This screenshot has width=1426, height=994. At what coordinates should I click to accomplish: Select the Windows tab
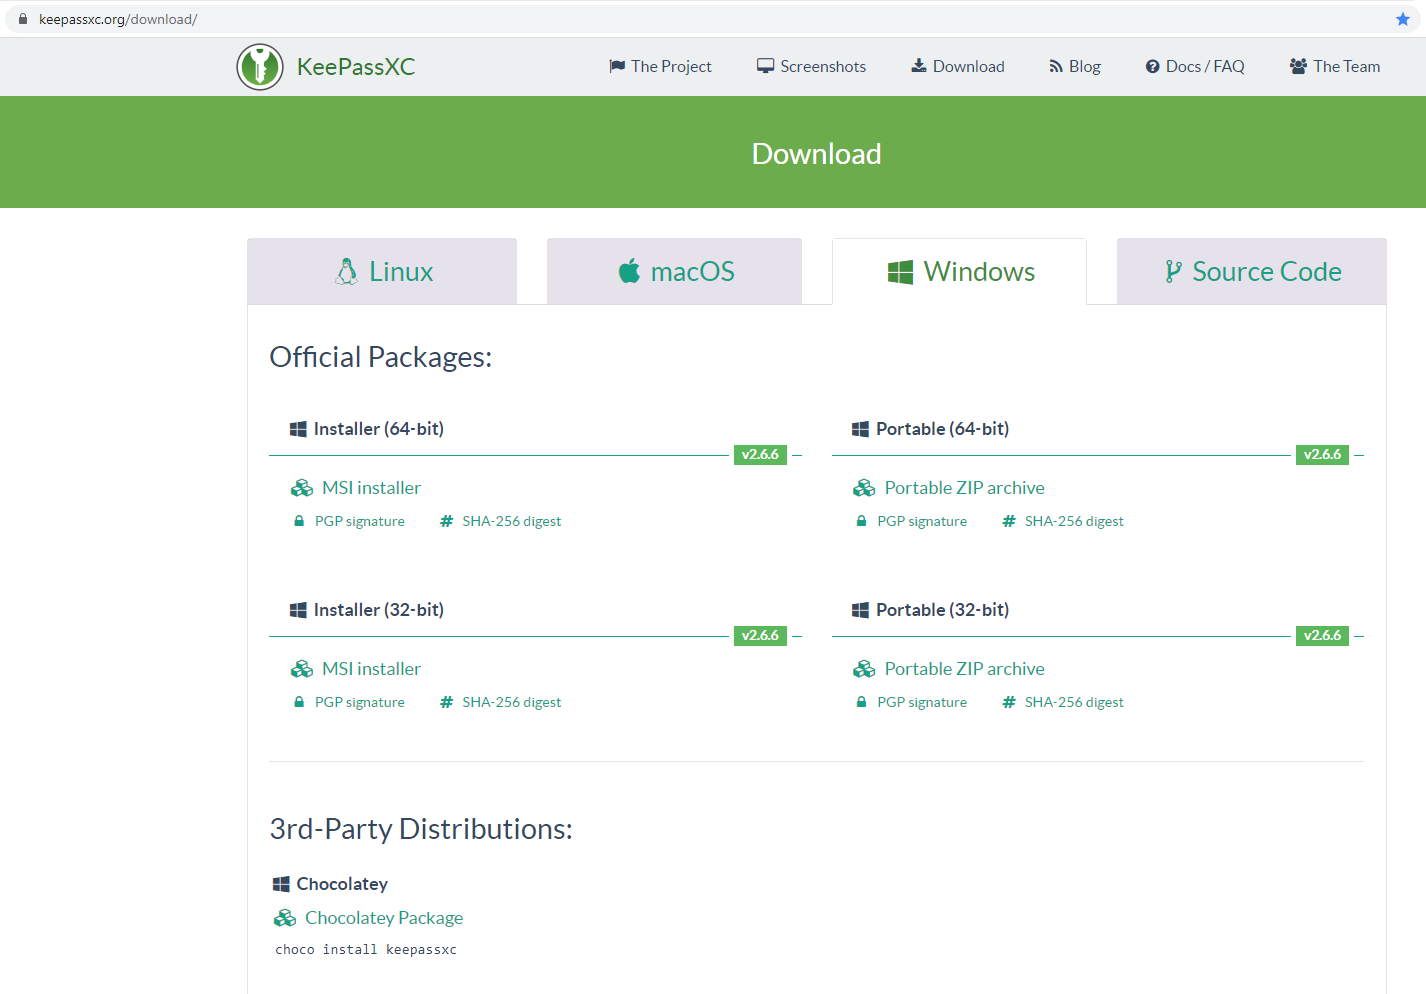coord(959,271)
